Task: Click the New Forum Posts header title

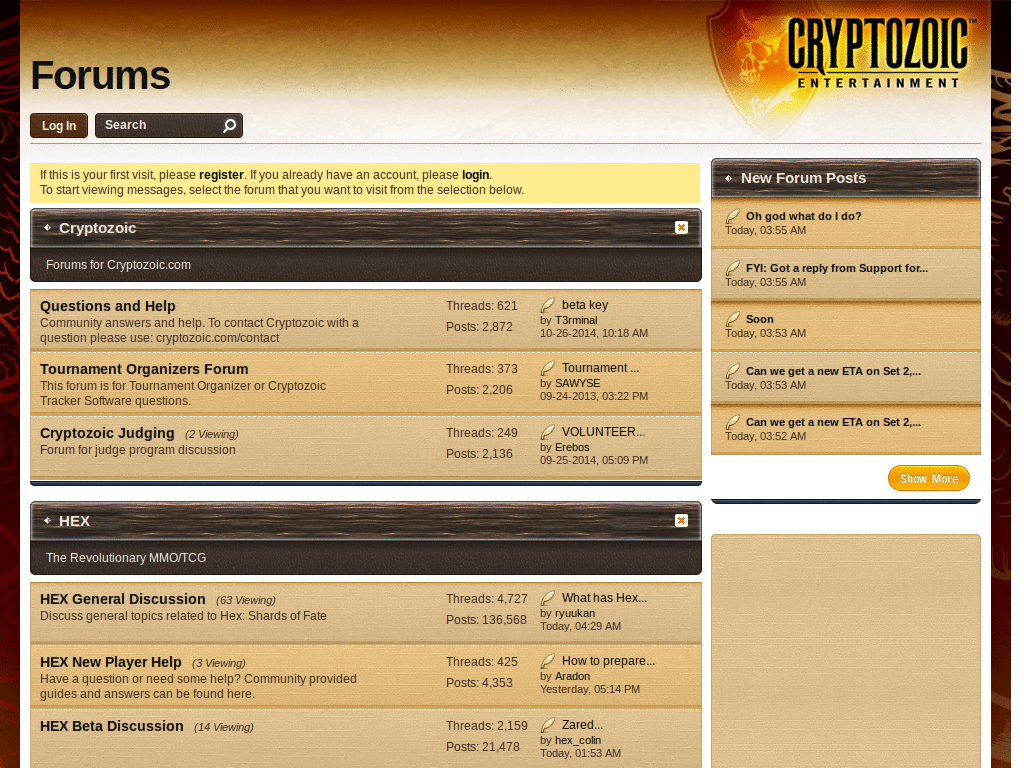Action: 803,178
